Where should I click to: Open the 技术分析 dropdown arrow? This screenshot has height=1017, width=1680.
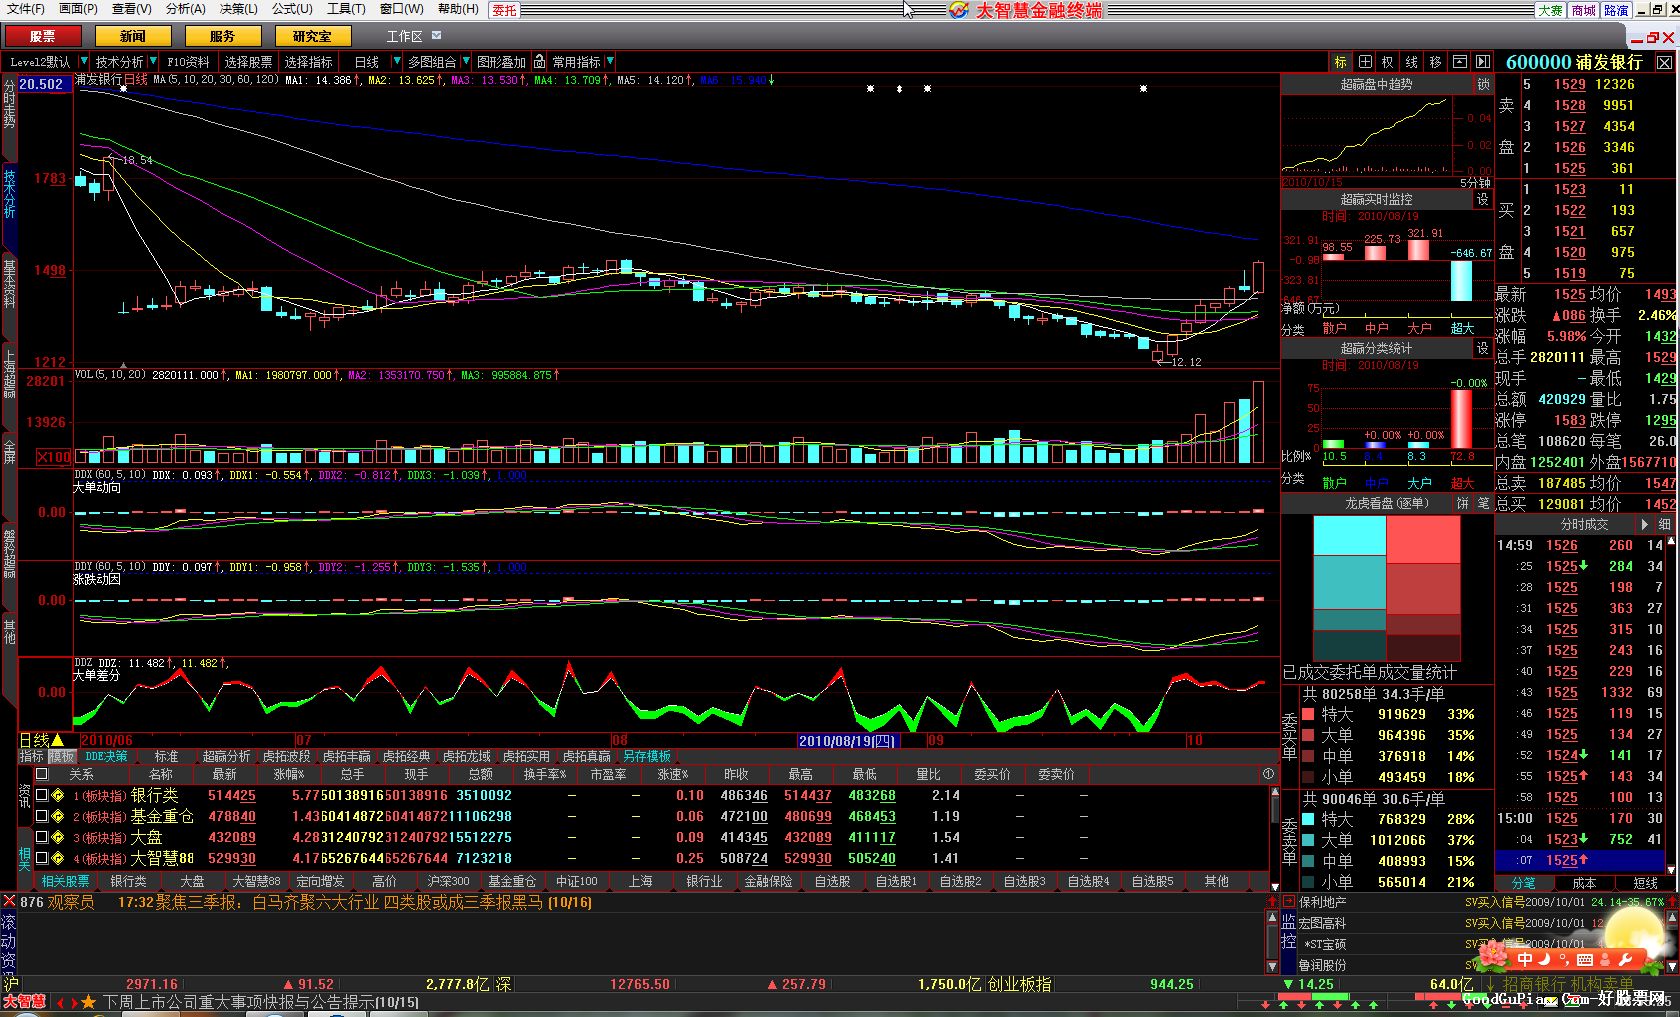pos(153,62)
